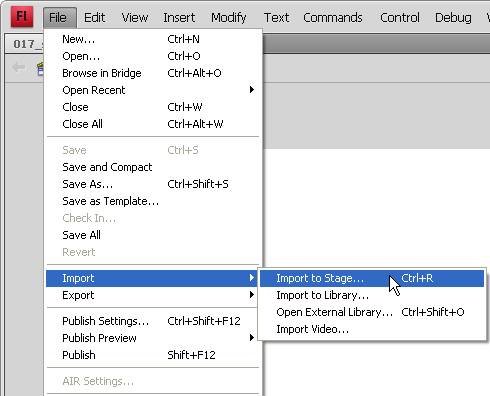This screenshot has width=490, height=396.
Task: Choose Browse in Bridge
Action: click(153, 73)
